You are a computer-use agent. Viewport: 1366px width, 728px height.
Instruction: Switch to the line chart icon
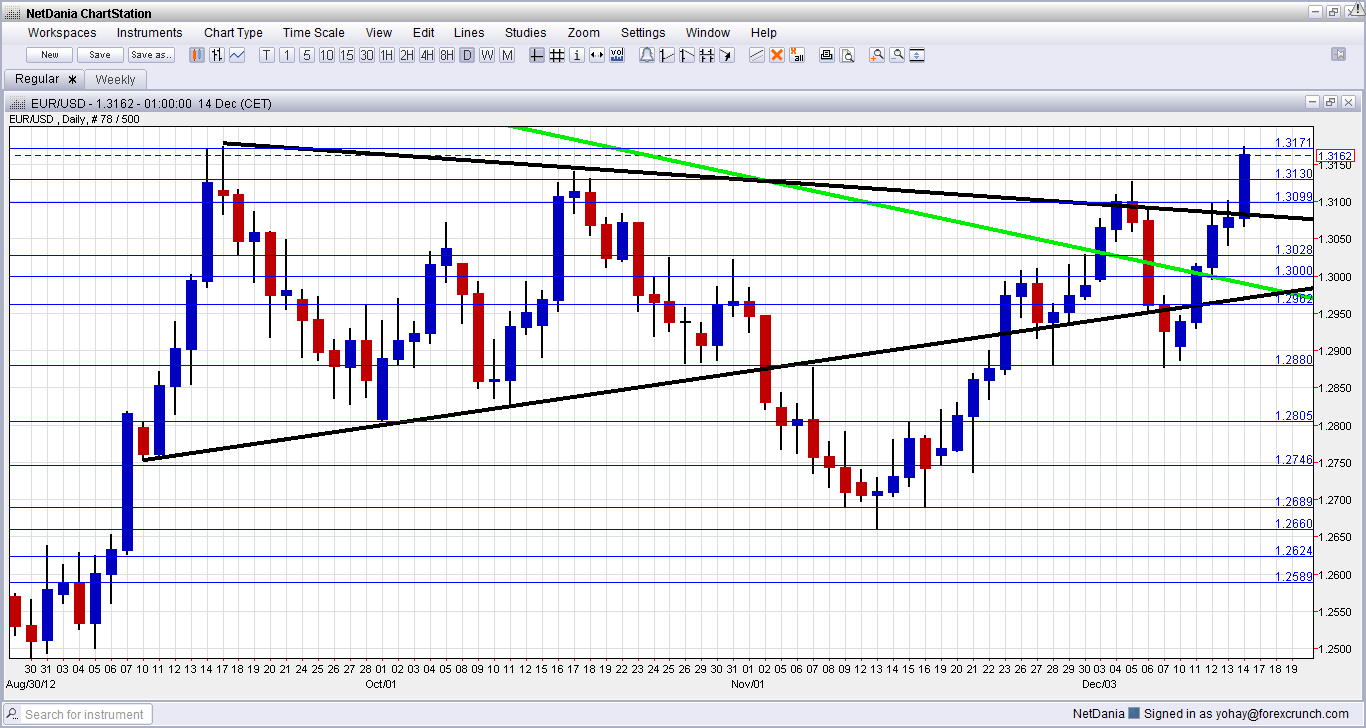tap(237, 55)
